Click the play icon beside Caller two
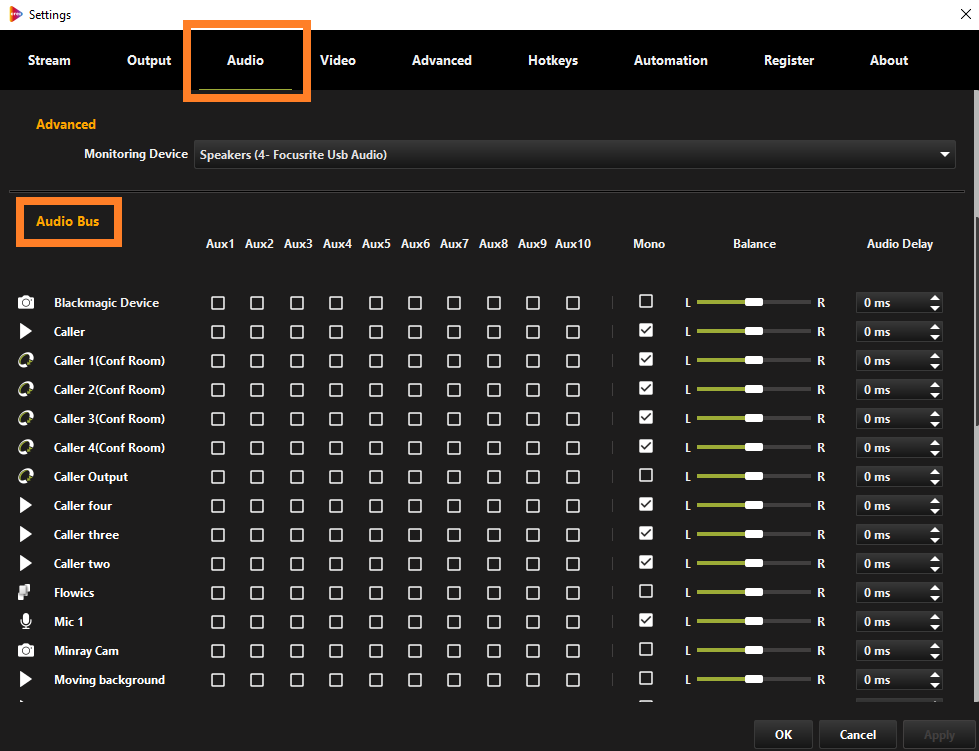 (x=26, y=563)
